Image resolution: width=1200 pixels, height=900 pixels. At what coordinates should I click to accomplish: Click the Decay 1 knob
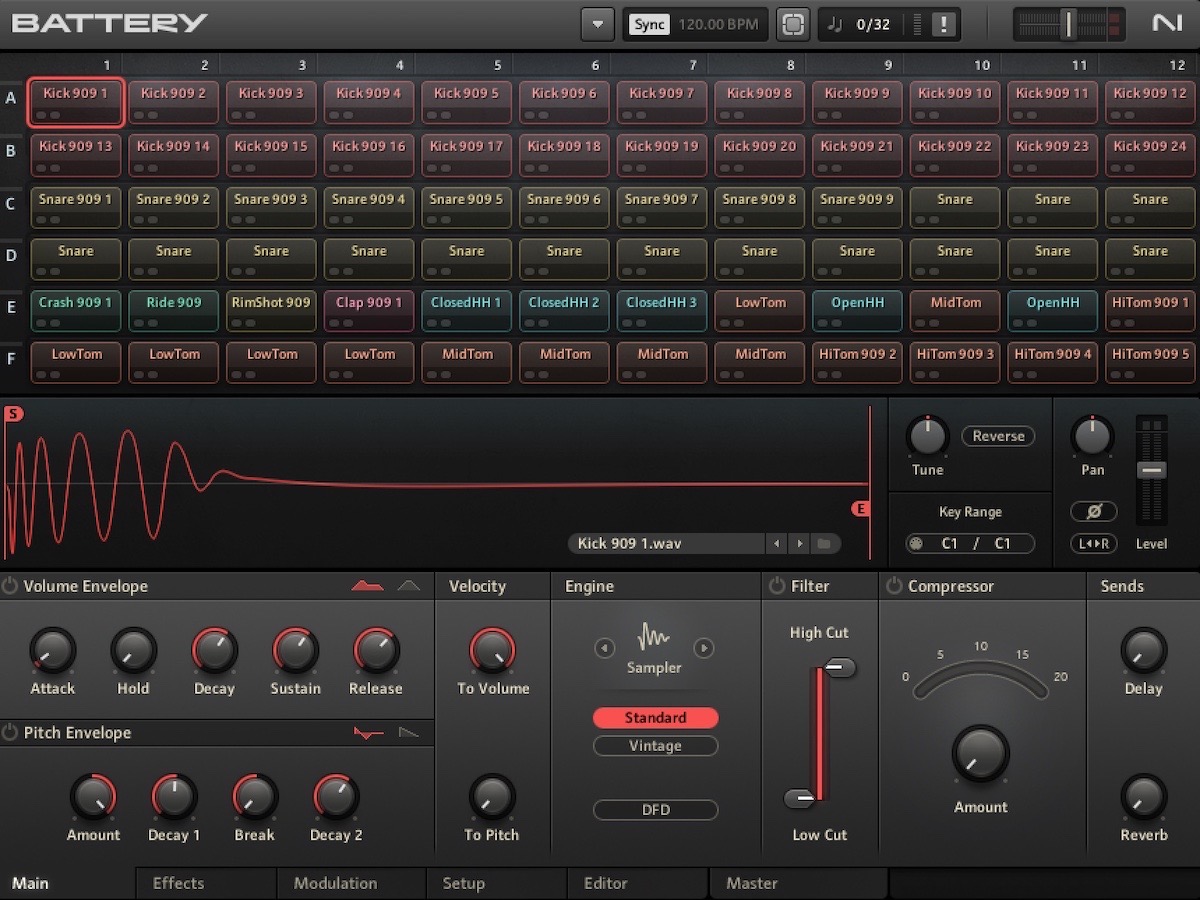[x=174, y=797]
